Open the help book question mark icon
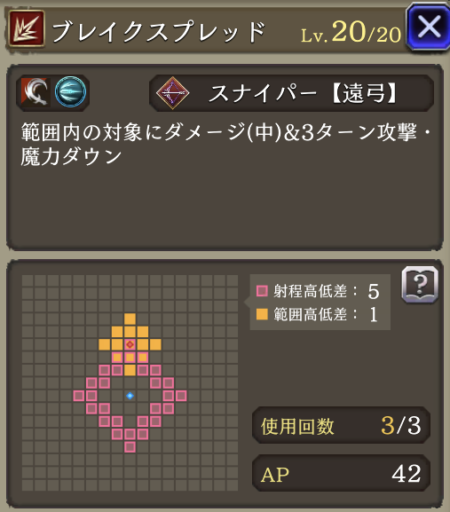 click(420, 284)
